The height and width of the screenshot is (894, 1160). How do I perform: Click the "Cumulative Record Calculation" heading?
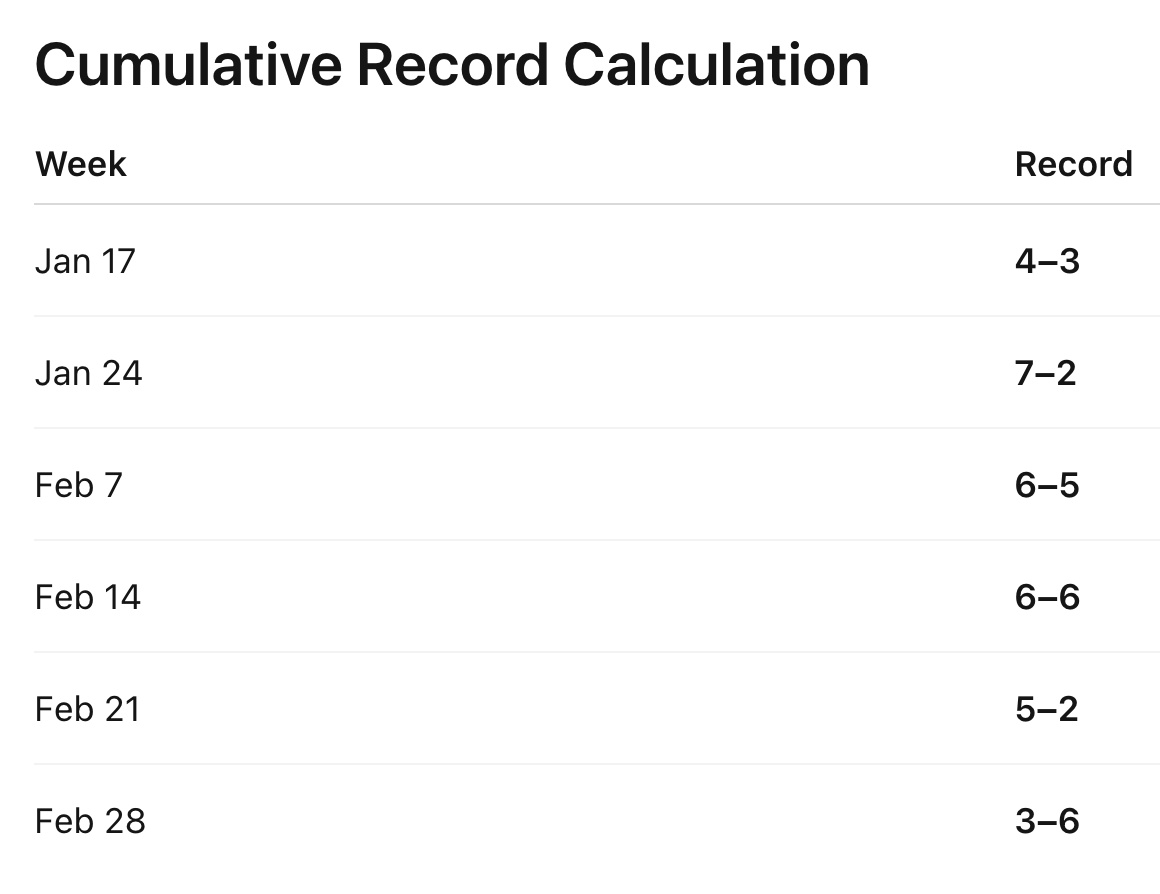pos(452,66)
